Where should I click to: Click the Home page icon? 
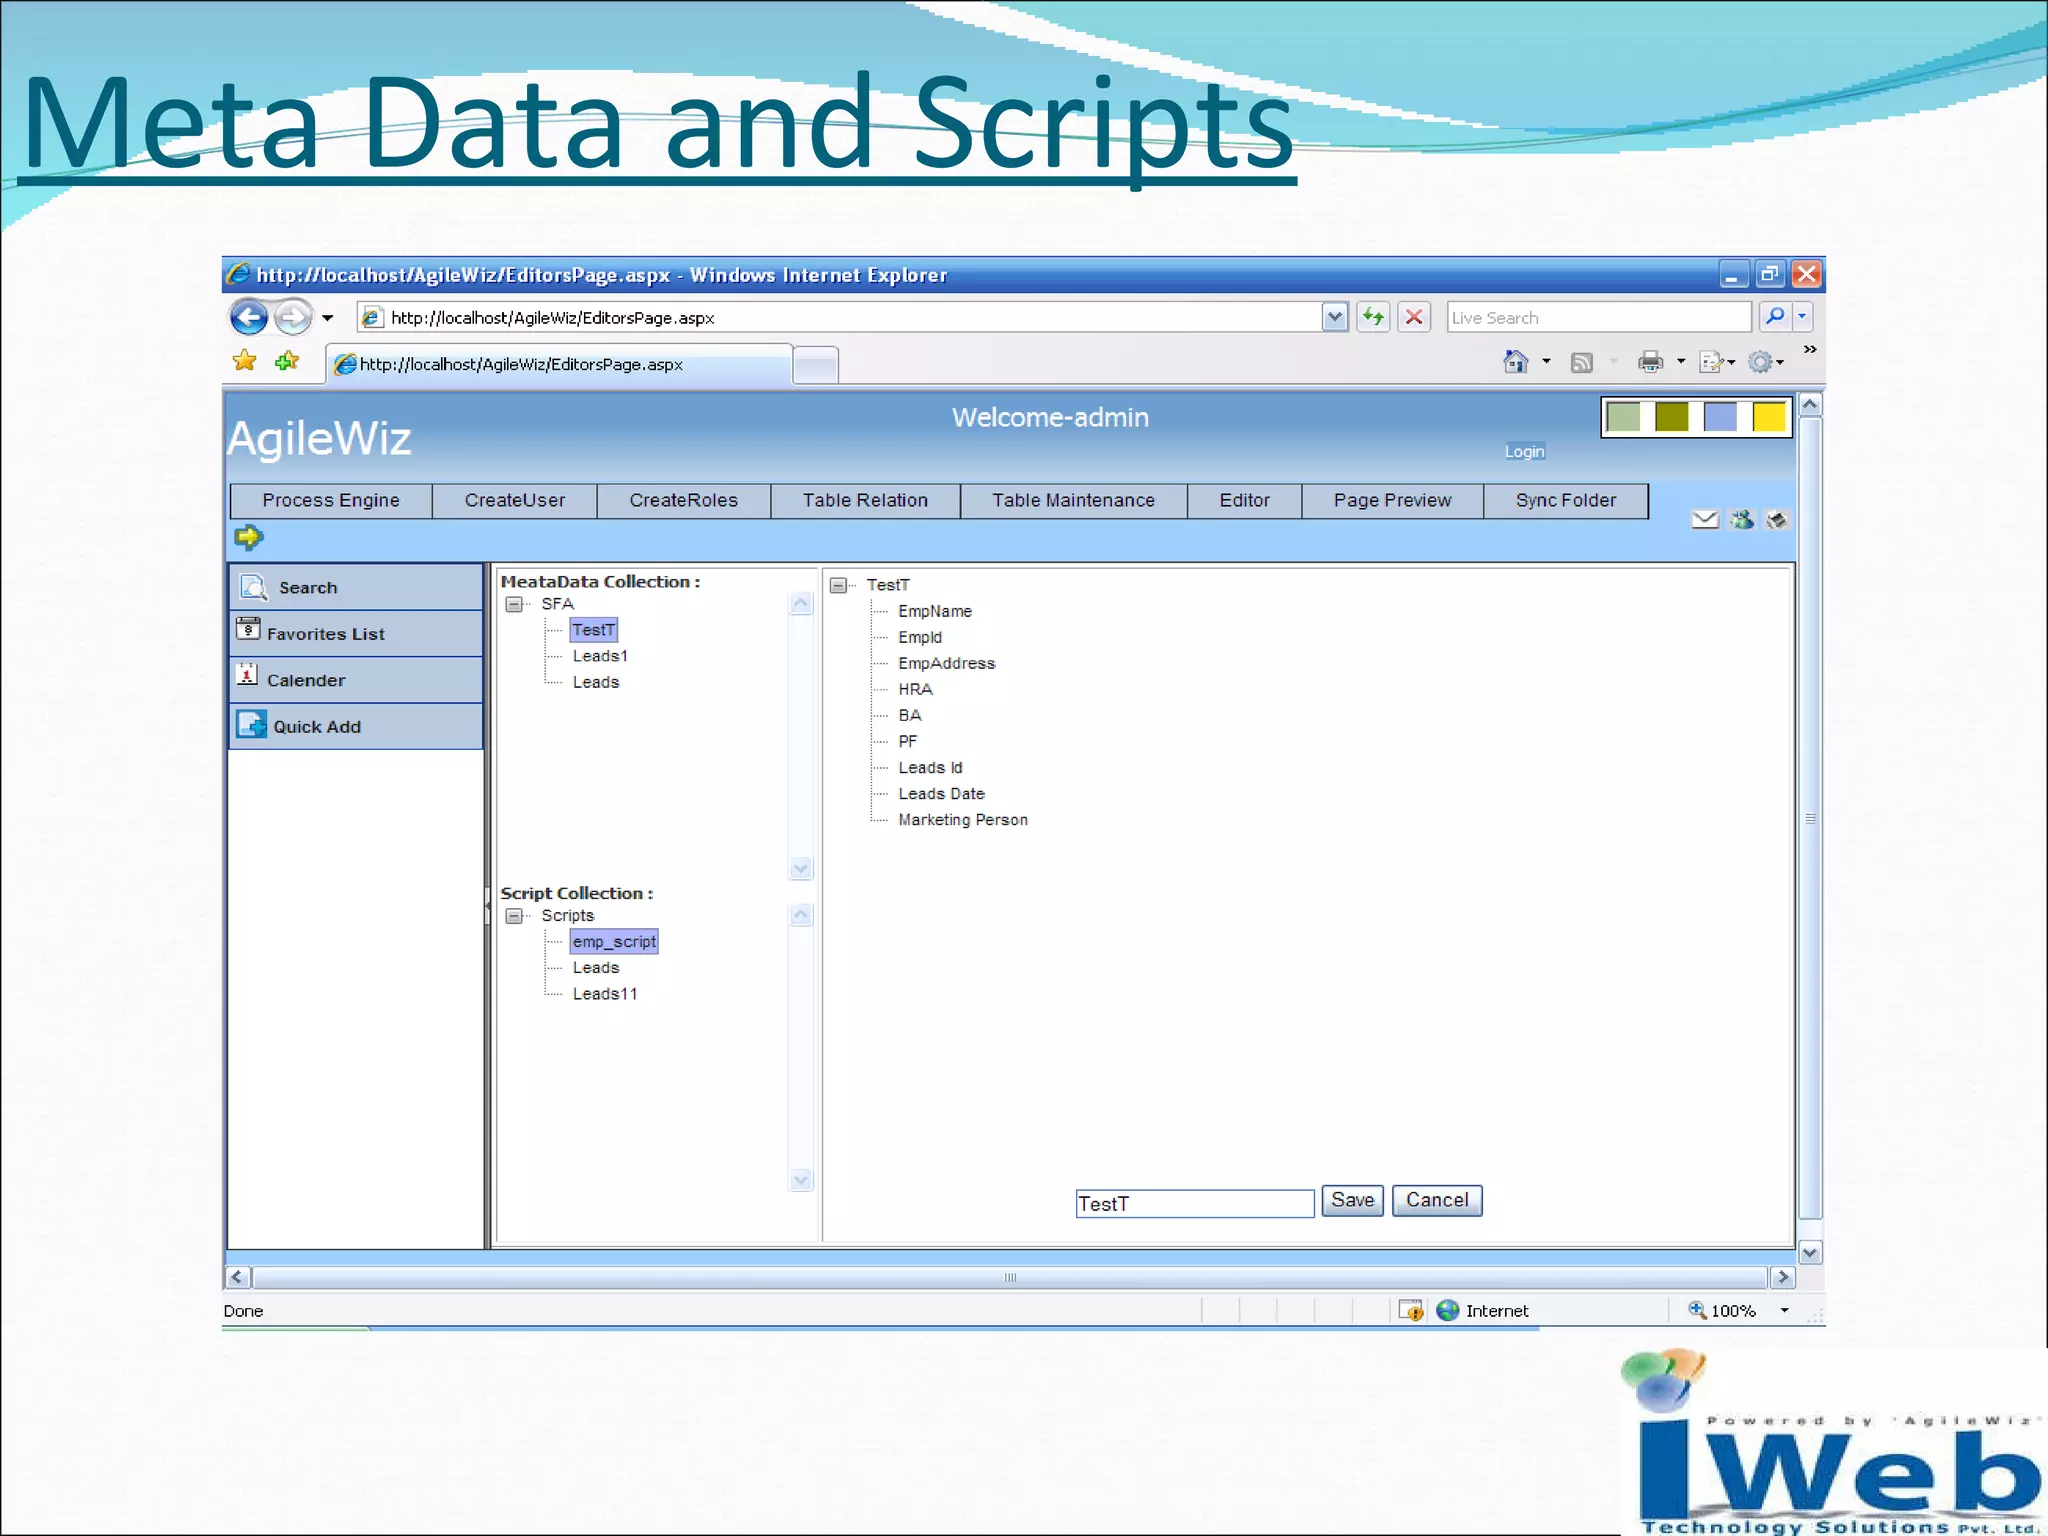click(x=1516, y=362)
